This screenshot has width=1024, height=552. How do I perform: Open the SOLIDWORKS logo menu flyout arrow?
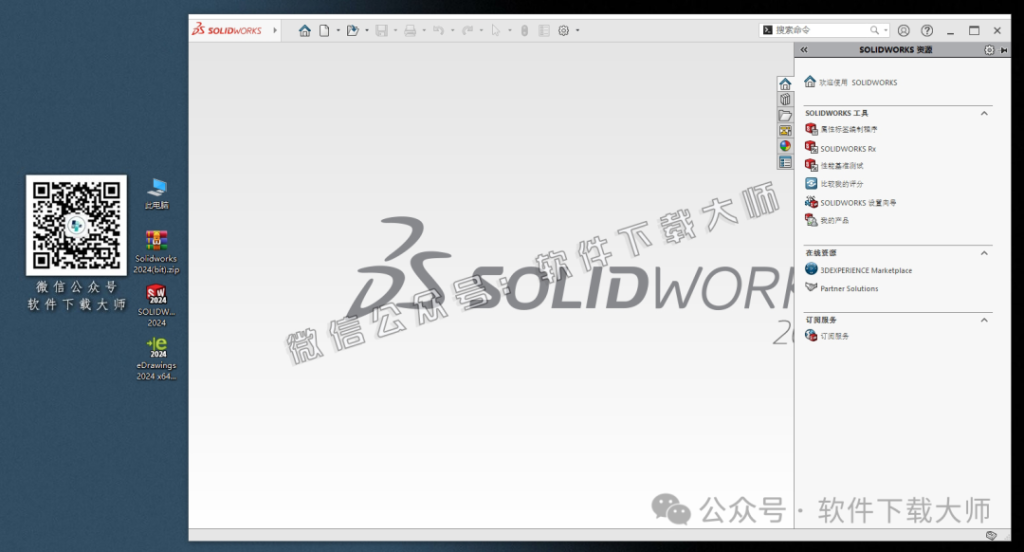[x=275, y=30]
